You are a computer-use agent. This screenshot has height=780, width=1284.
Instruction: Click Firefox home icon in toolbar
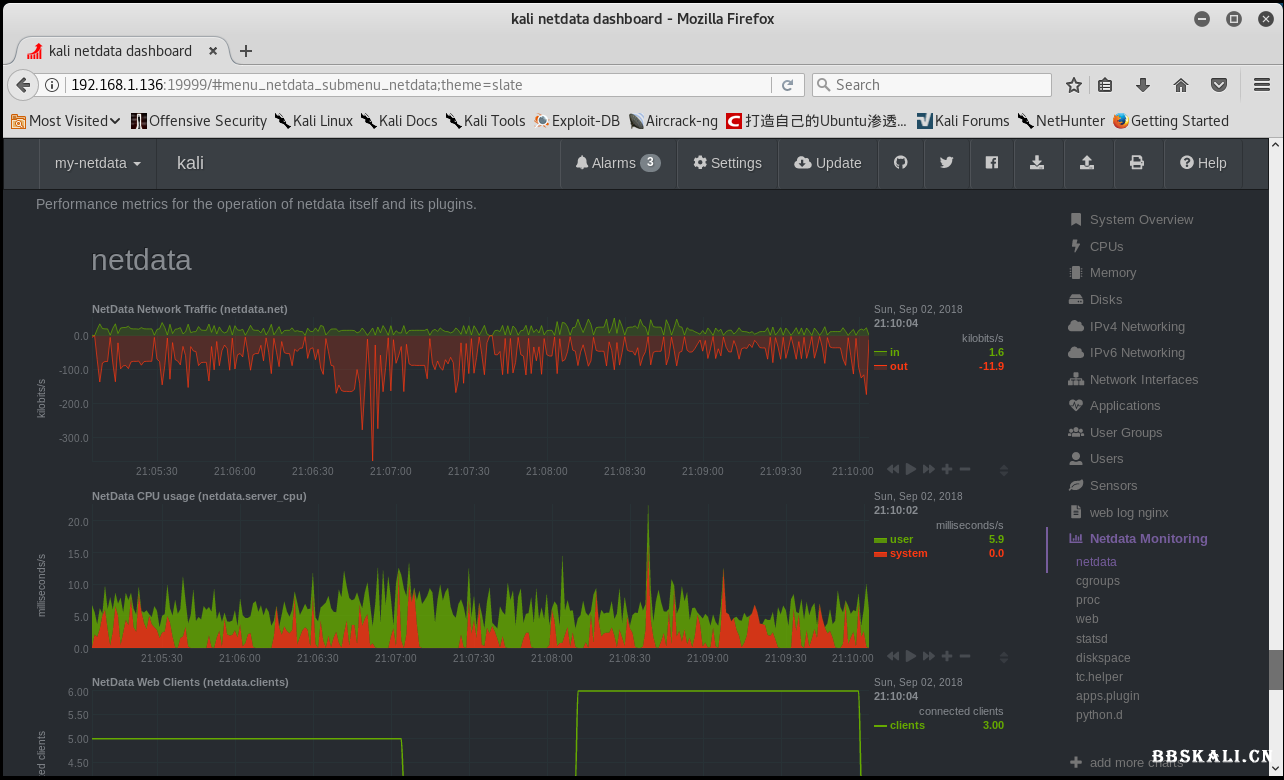point(1181,85)
